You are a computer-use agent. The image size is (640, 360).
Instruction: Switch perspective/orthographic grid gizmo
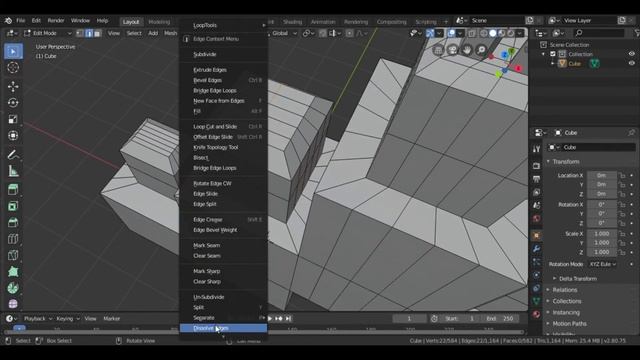[x=438, y=50]
